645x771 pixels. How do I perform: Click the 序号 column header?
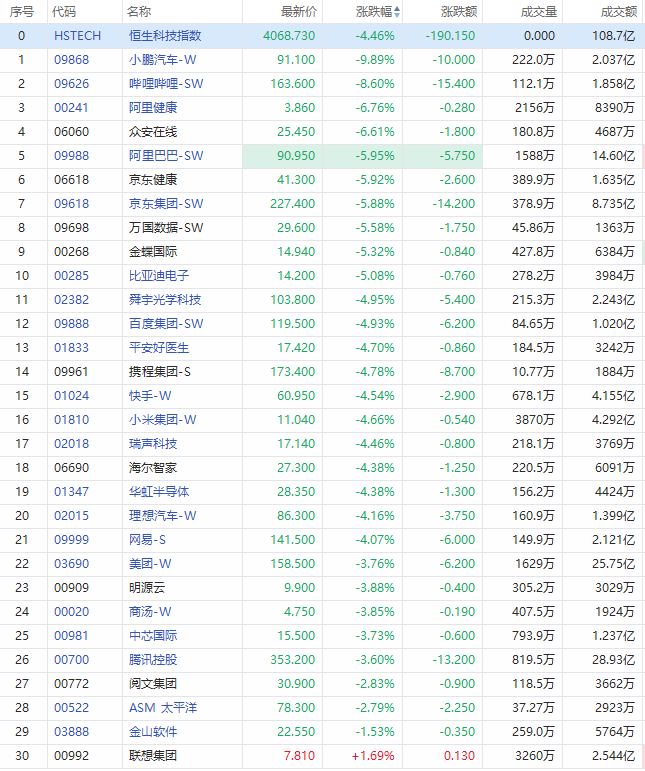pos(22,12)
